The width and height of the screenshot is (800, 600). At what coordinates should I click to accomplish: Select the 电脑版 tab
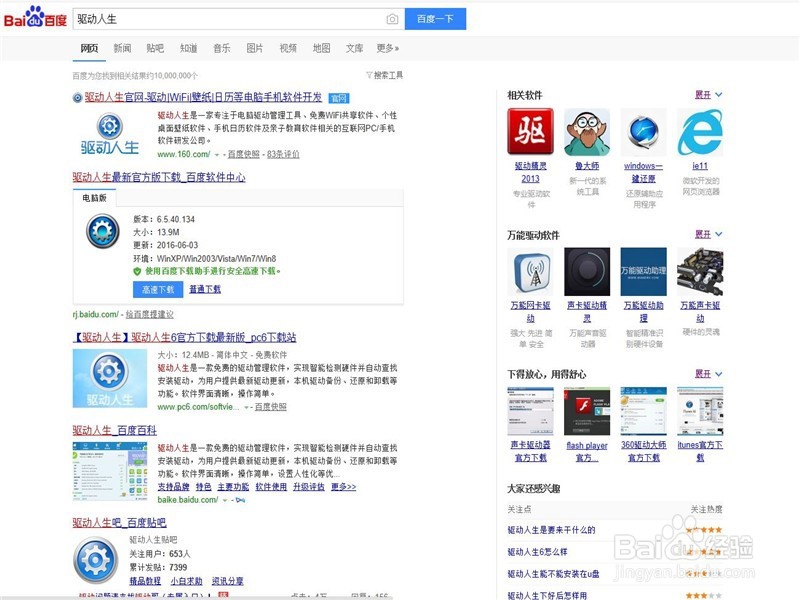pos(94,197)
